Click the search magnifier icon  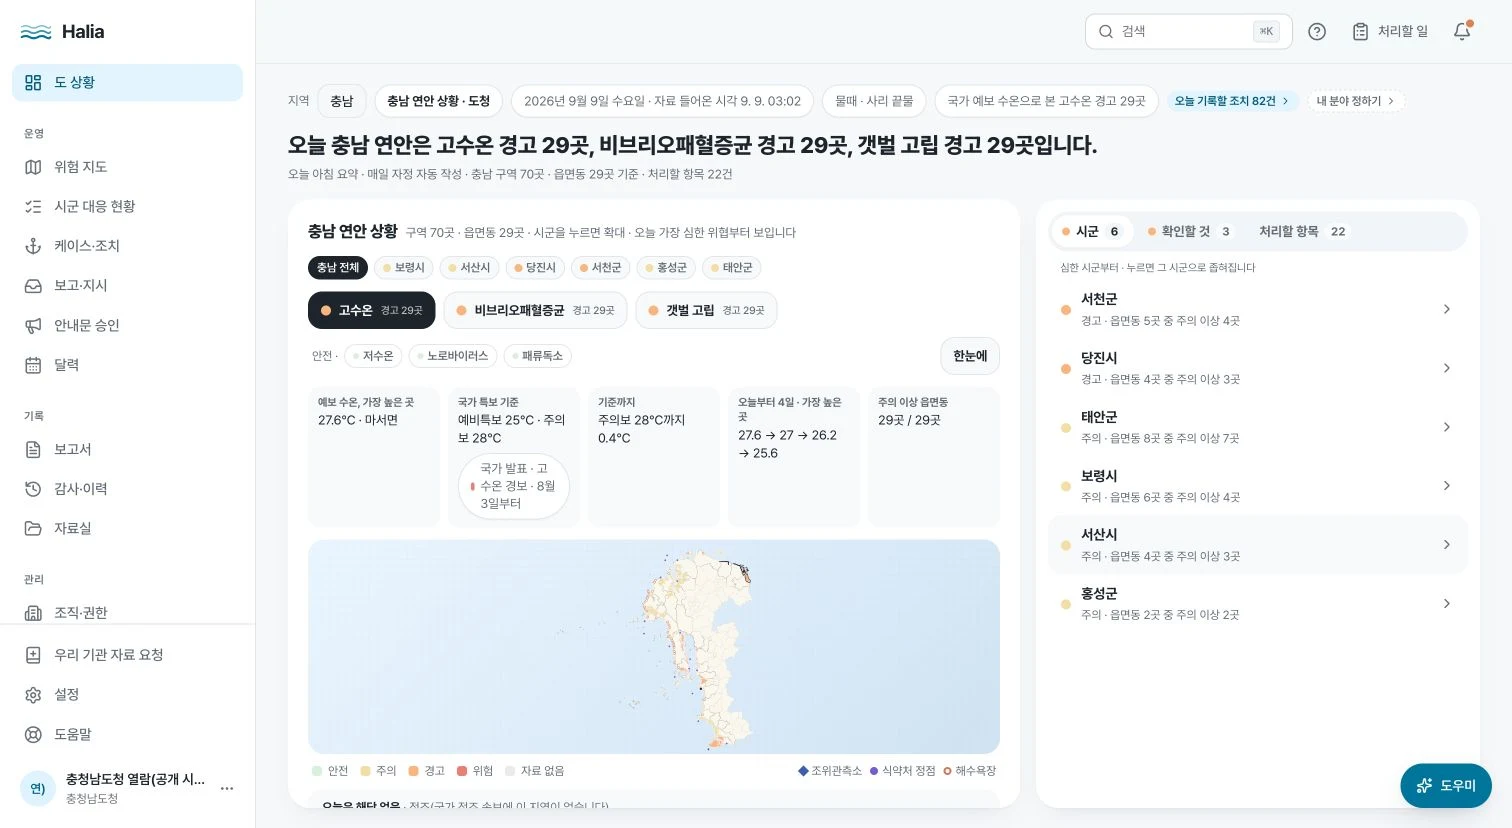[1106, 32]
